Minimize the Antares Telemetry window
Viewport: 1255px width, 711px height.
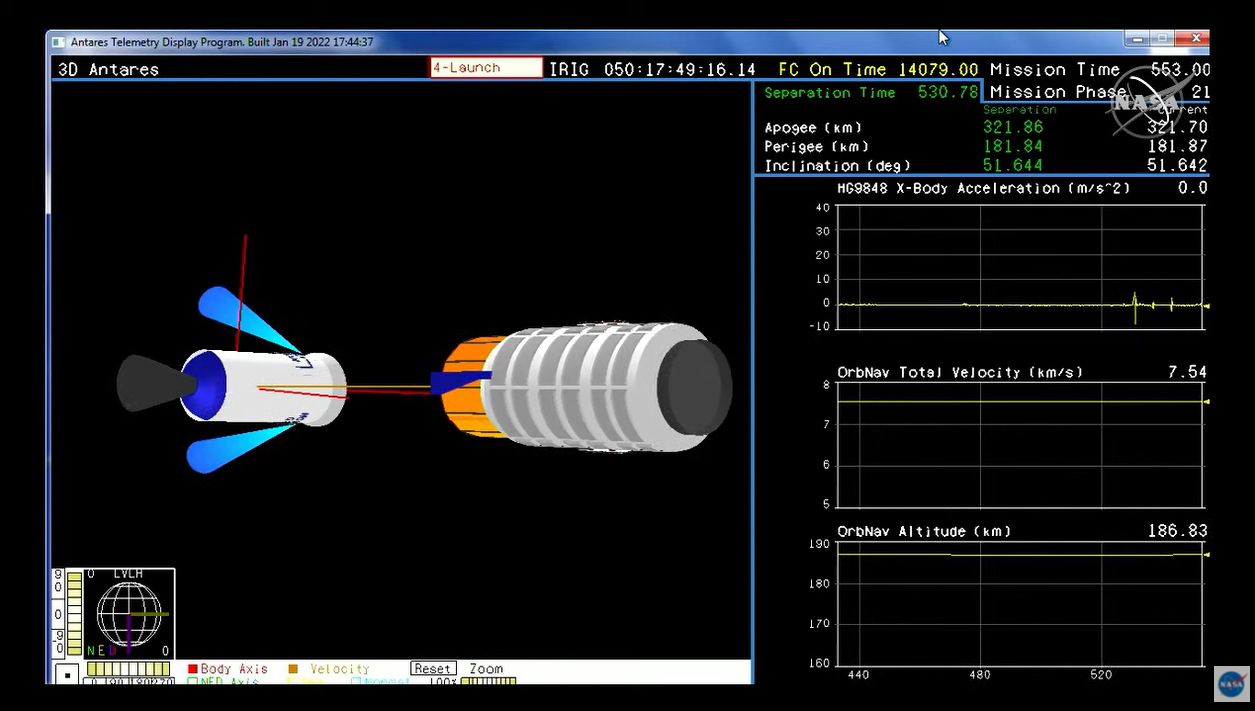click(x=1135, y=39)
